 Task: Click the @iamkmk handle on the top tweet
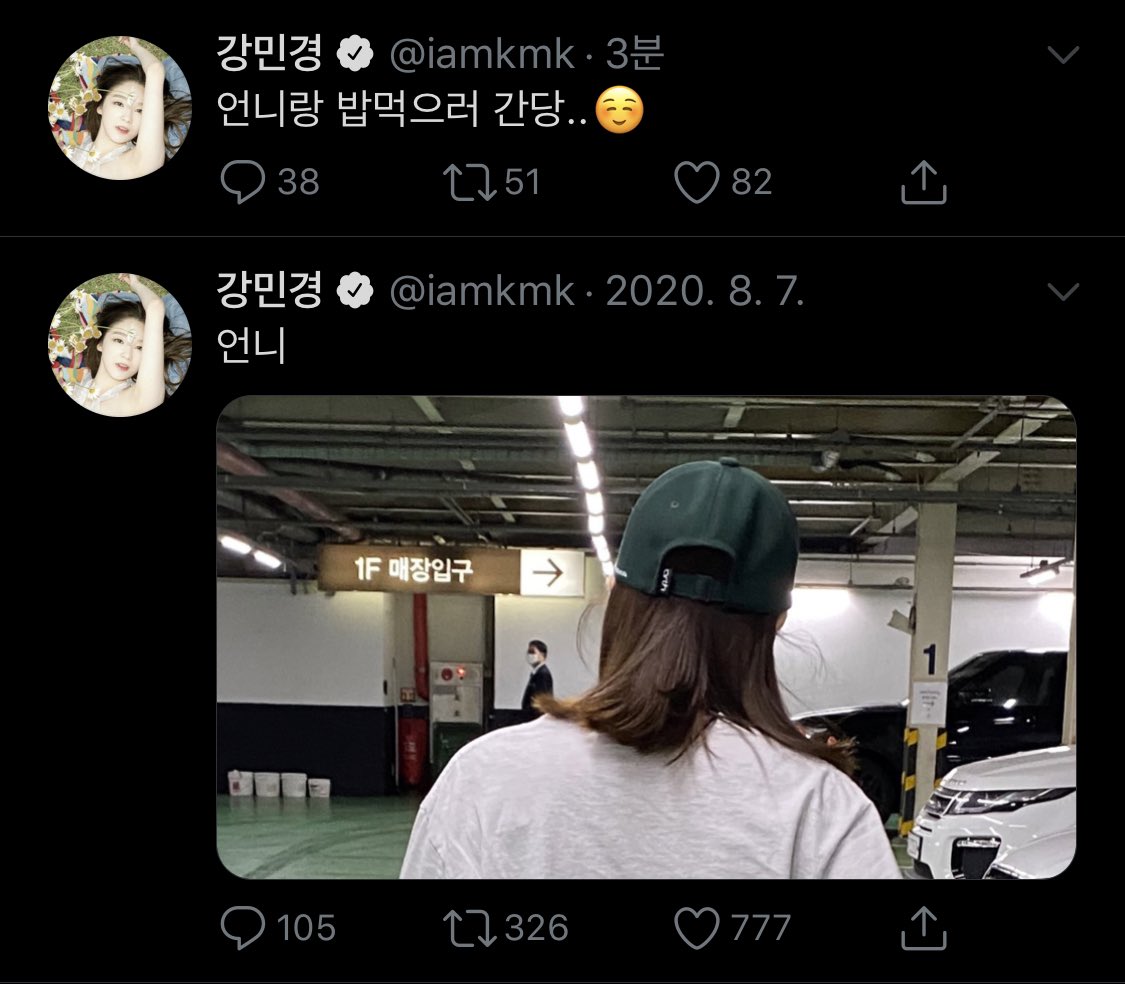tap(480, 55)
